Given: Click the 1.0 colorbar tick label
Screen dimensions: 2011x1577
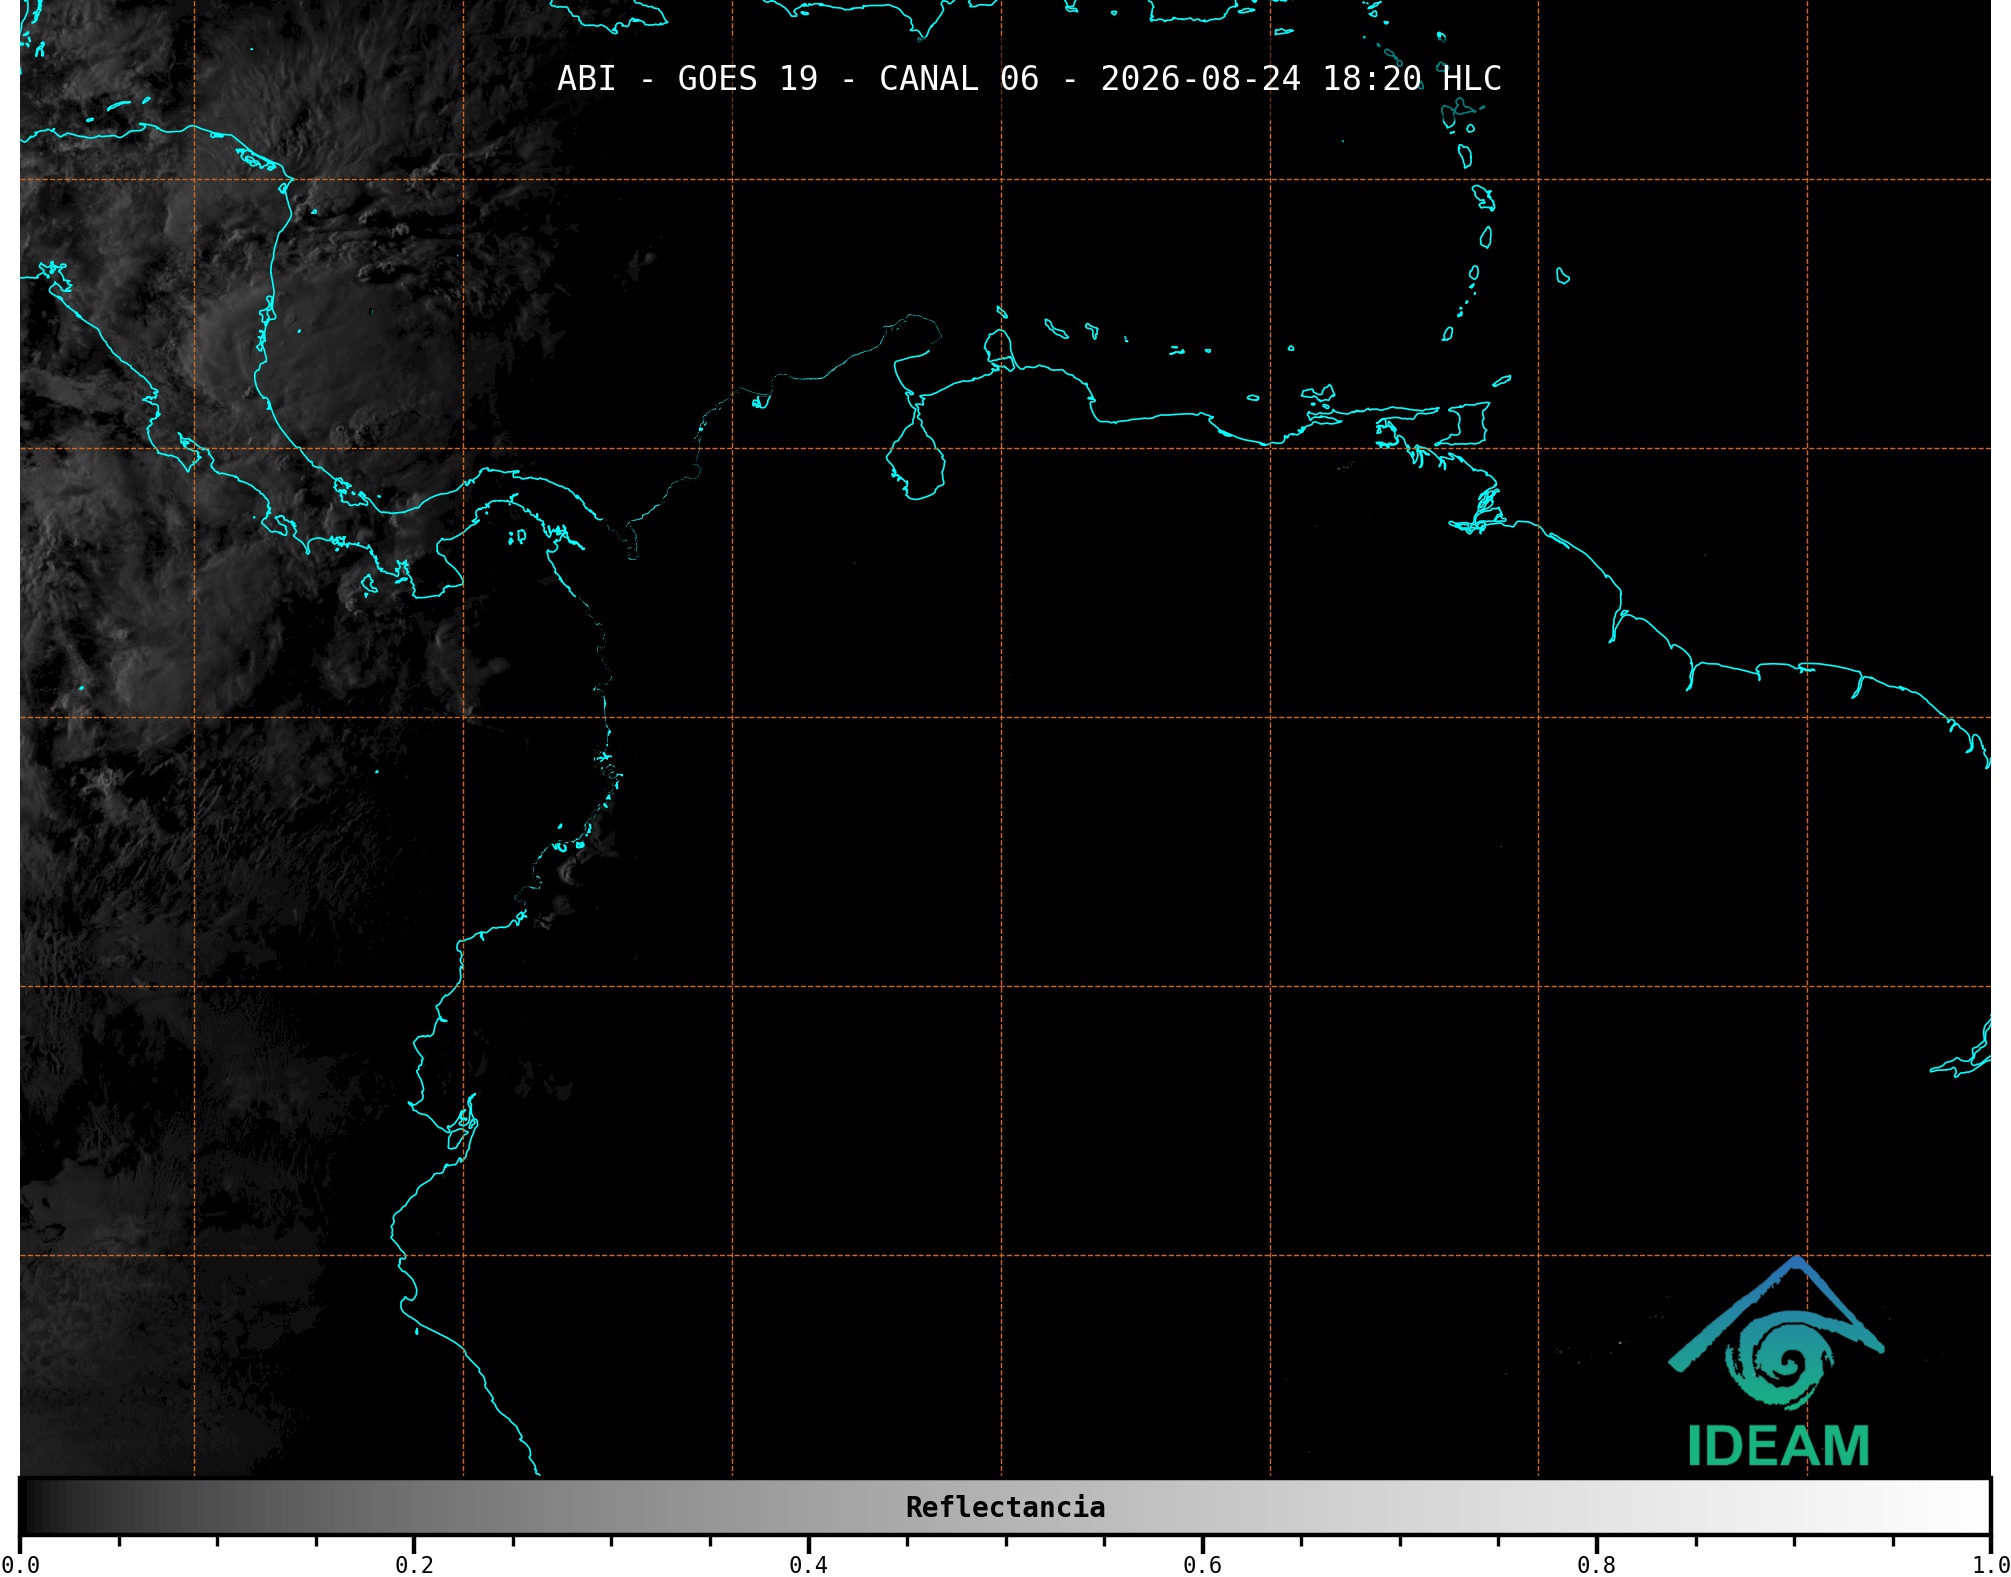Looking at the screenshot, I should 1990,1565.
